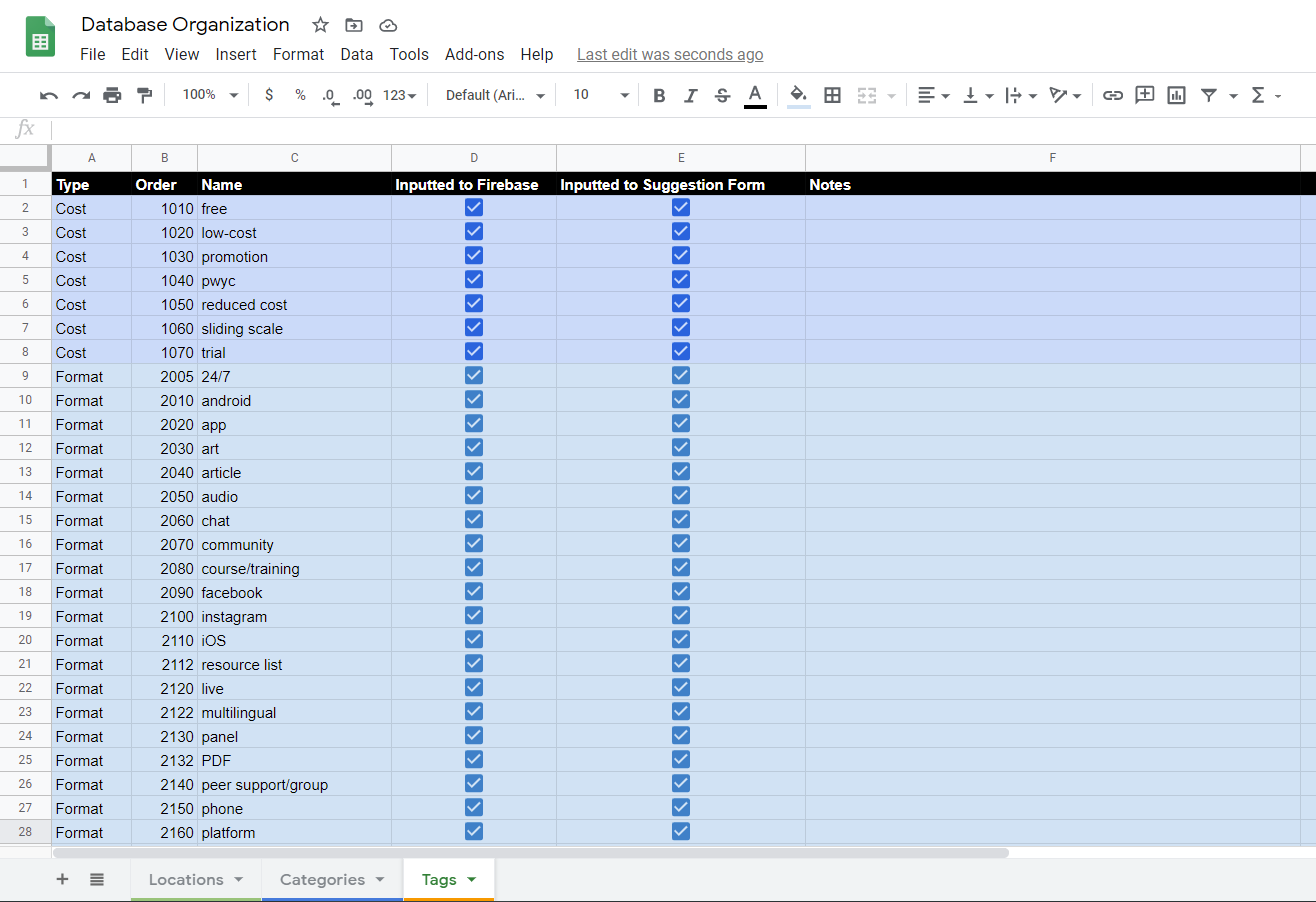Open the Borders tool

click(832, 95)
